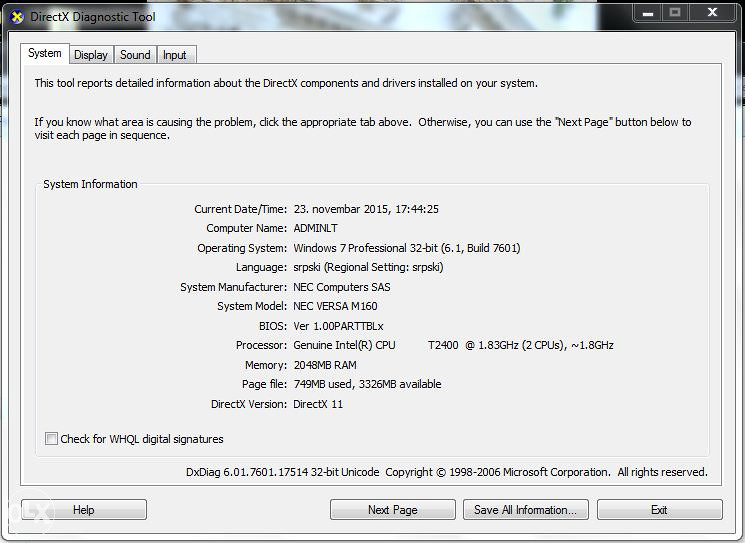Screen dimensions: 745x543
Task: Click the 'NEC VERSA M160' model value
Action: [x=335, y=306]
